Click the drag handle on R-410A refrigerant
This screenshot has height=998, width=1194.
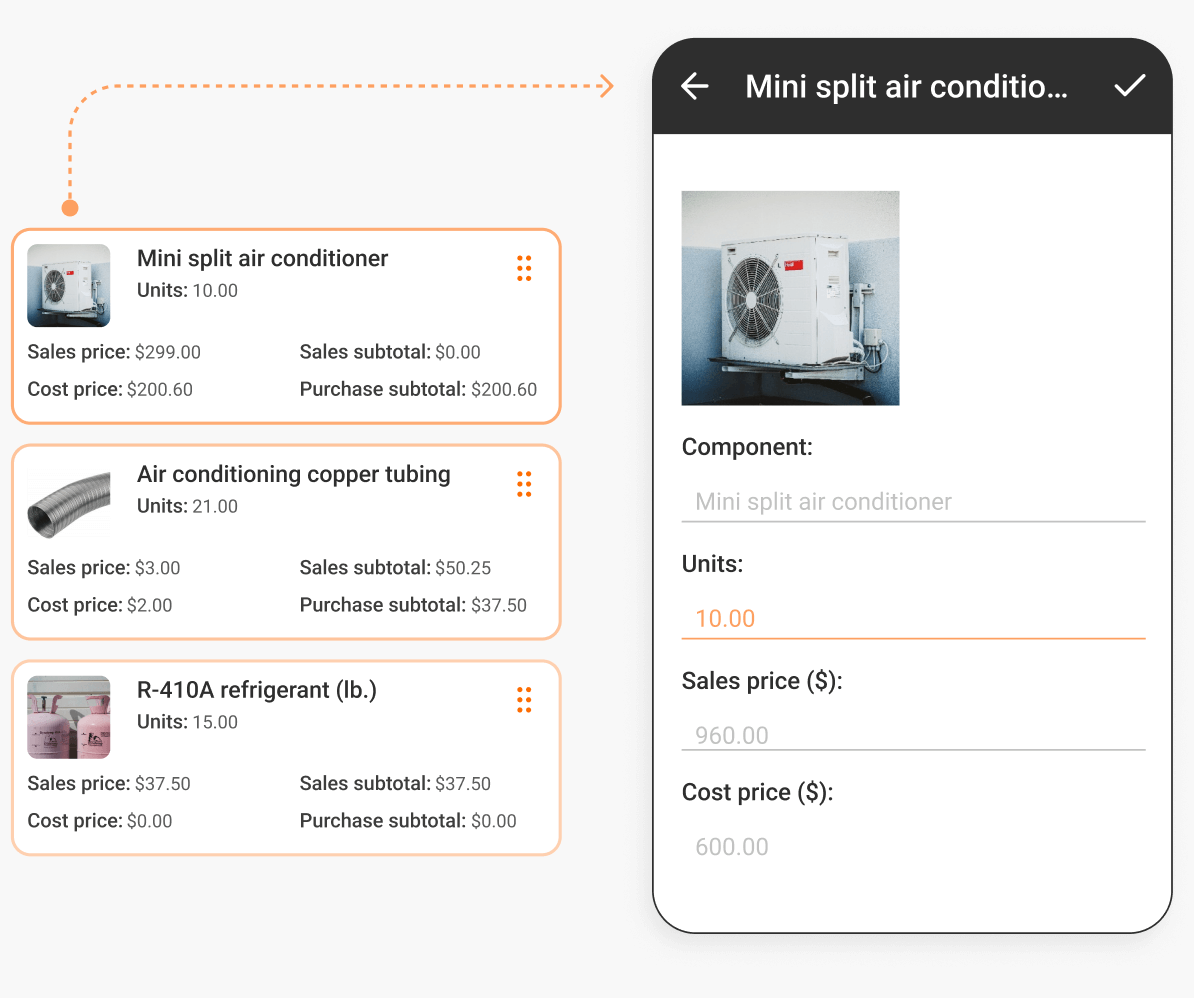524,700
